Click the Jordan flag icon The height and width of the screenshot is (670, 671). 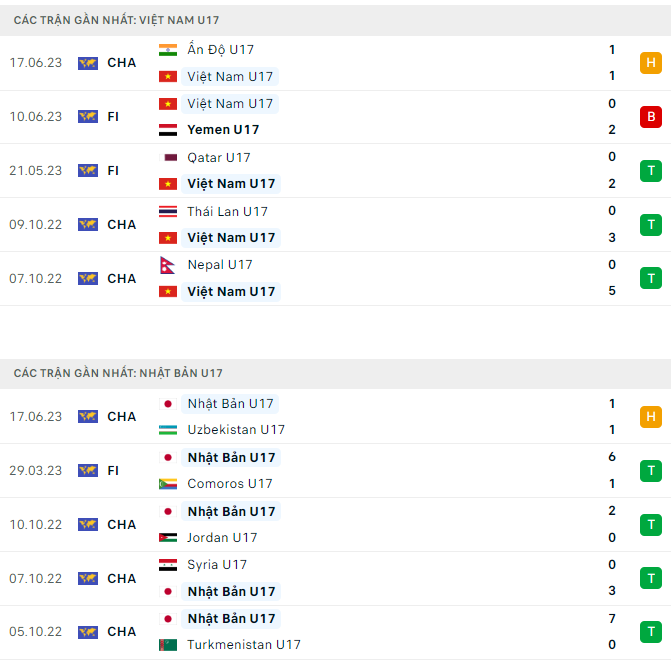pos(168,538)
